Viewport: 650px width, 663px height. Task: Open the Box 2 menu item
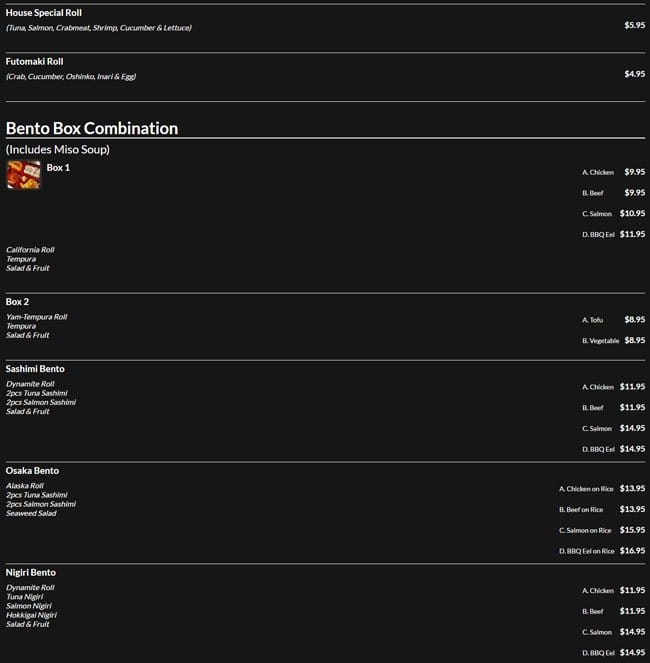tap(18, 302)
